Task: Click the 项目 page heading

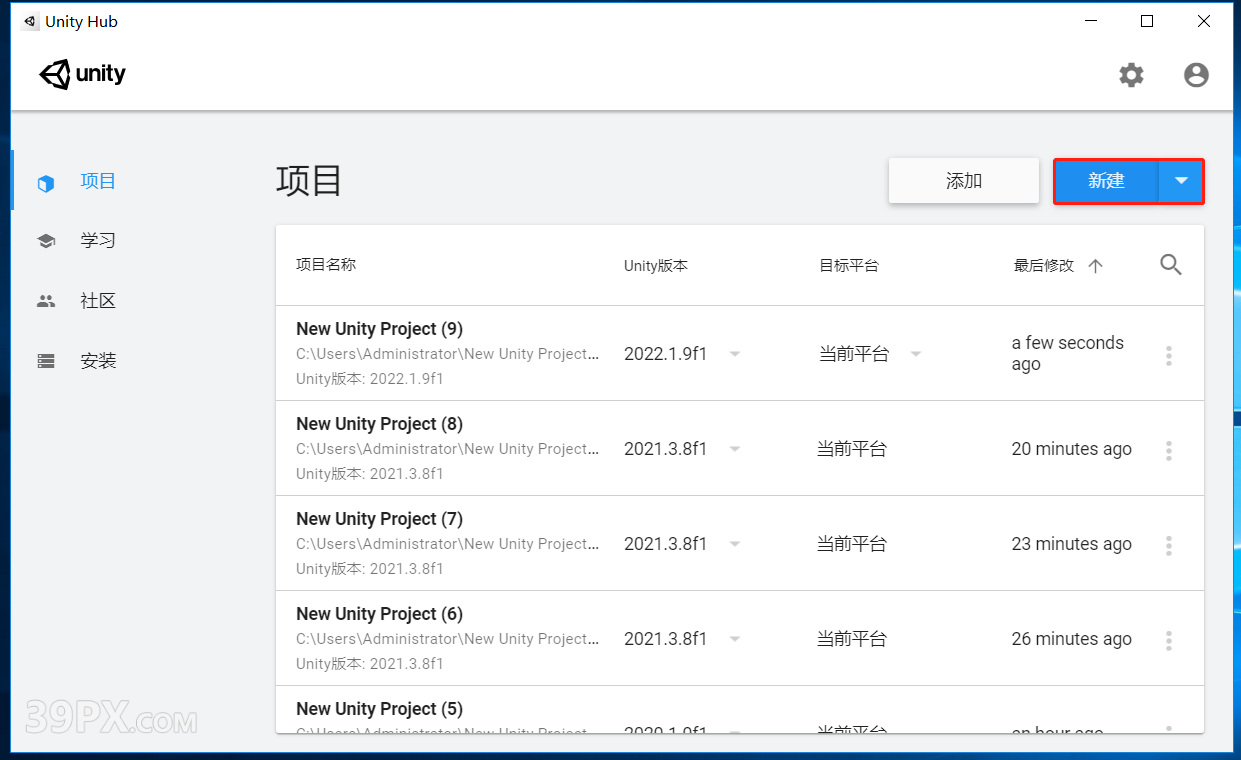Action: coord(309,181)
